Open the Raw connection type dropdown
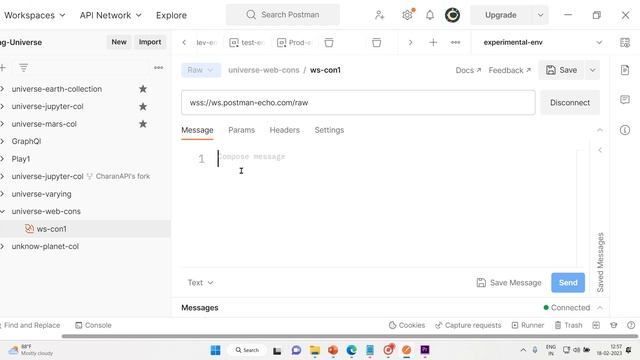The image size is (640, 360). pyautogui.click(x=201, y=70)
